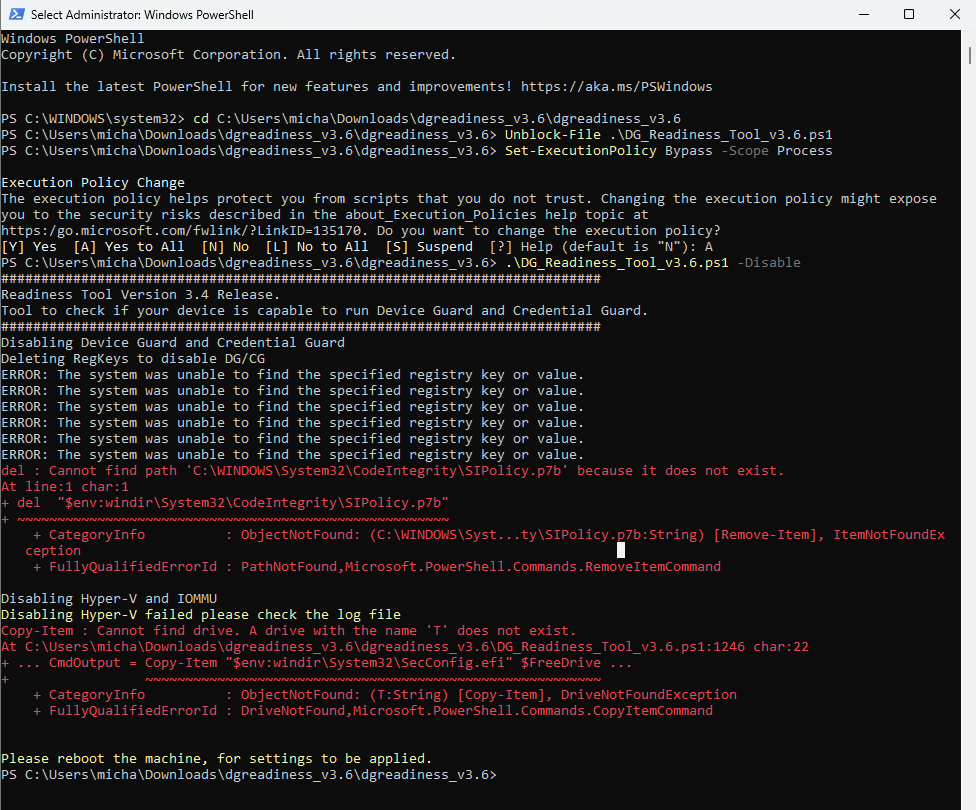The height and width of the screenshot is (810, 976).
Task: Click 'Tool to check if your device is capable' line
Action: (324, 311)
